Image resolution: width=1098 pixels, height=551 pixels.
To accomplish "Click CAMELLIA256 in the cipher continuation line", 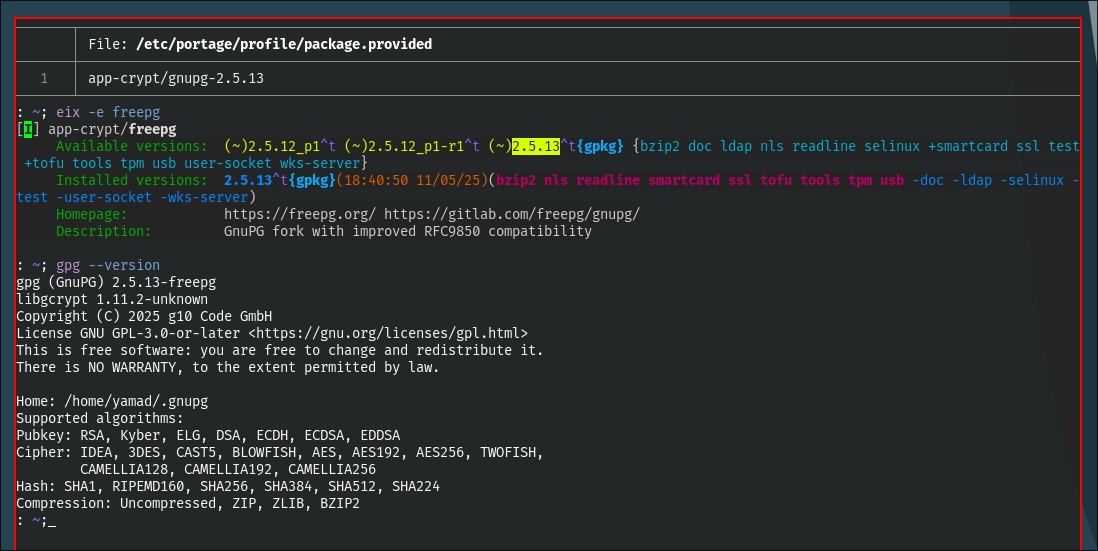I will (332, 470).
